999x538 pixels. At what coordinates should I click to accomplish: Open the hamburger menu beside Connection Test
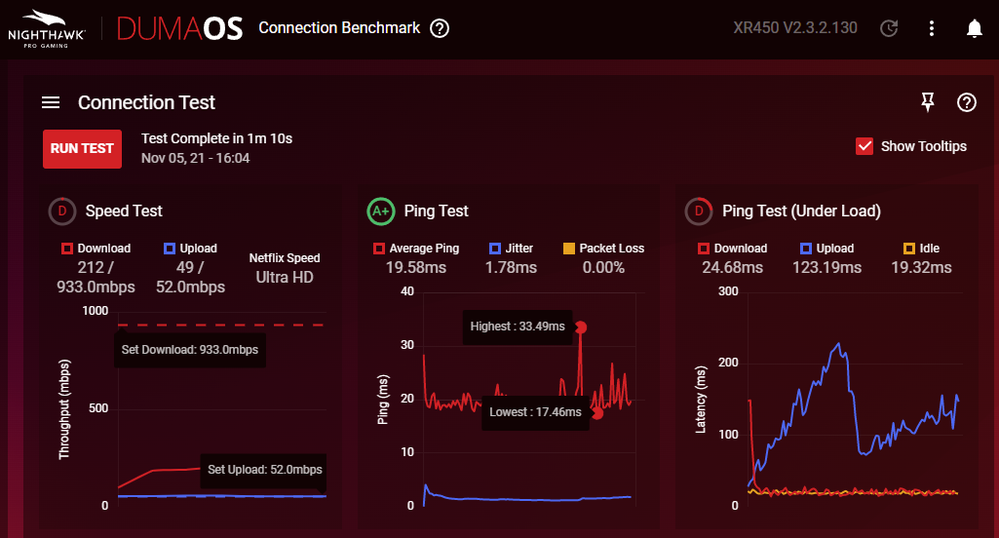(x=51, y=103)
